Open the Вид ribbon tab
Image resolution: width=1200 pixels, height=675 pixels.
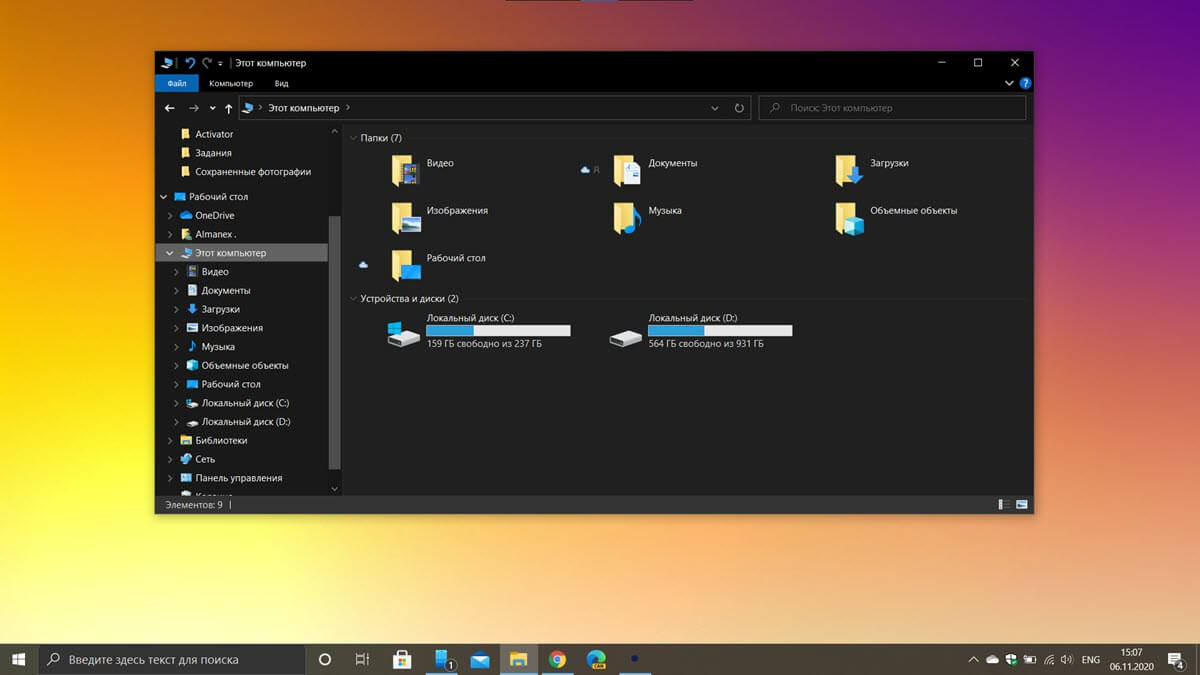[282, 84]
